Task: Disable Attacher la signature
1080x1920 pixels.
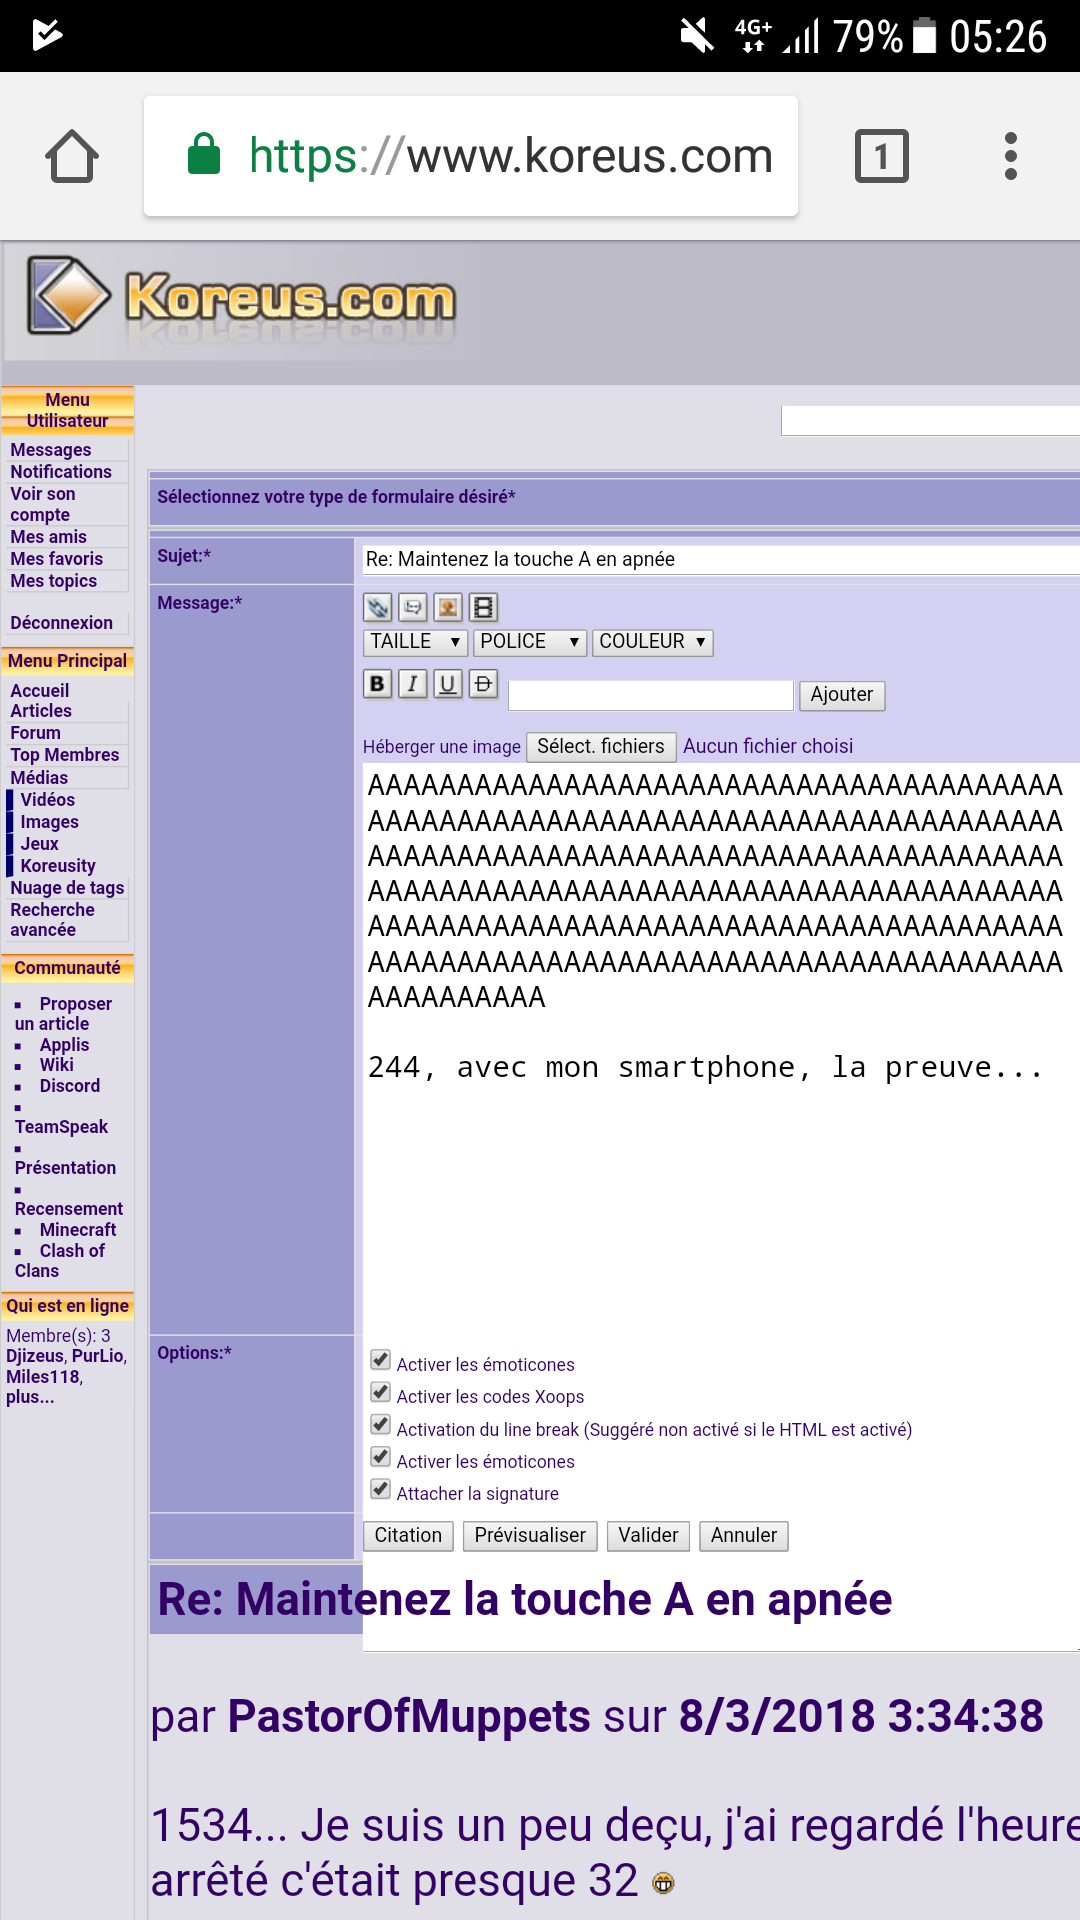Action: coord(381,1489)
